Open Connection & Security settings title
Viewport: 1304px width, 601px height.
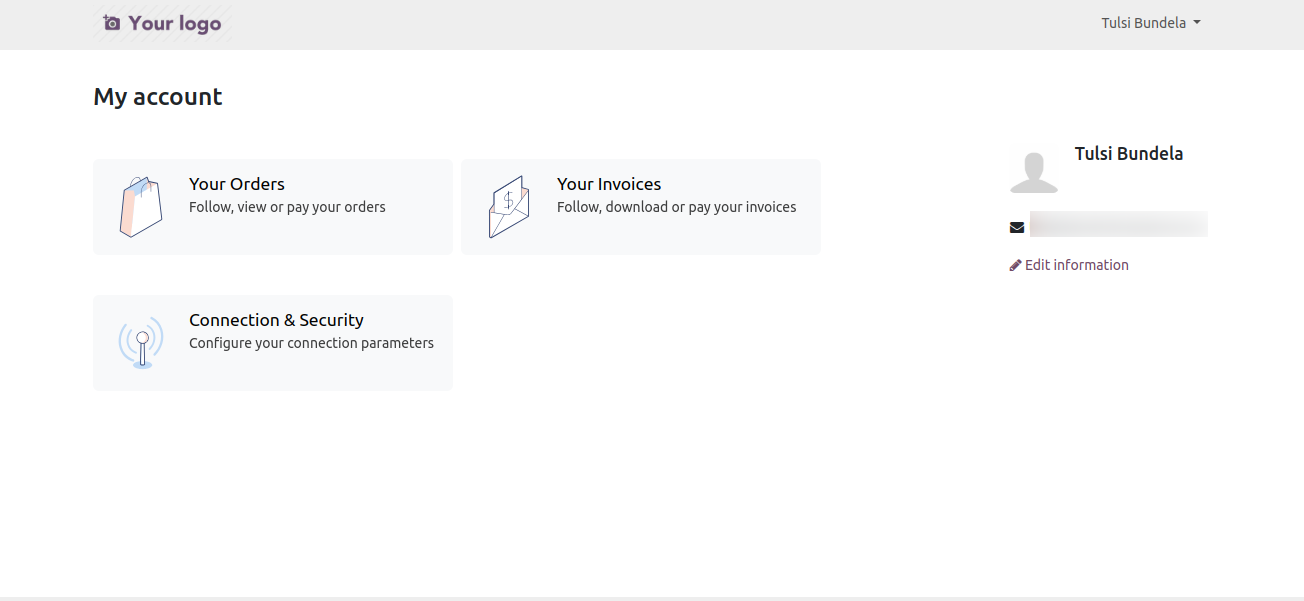tap(276, 320)
